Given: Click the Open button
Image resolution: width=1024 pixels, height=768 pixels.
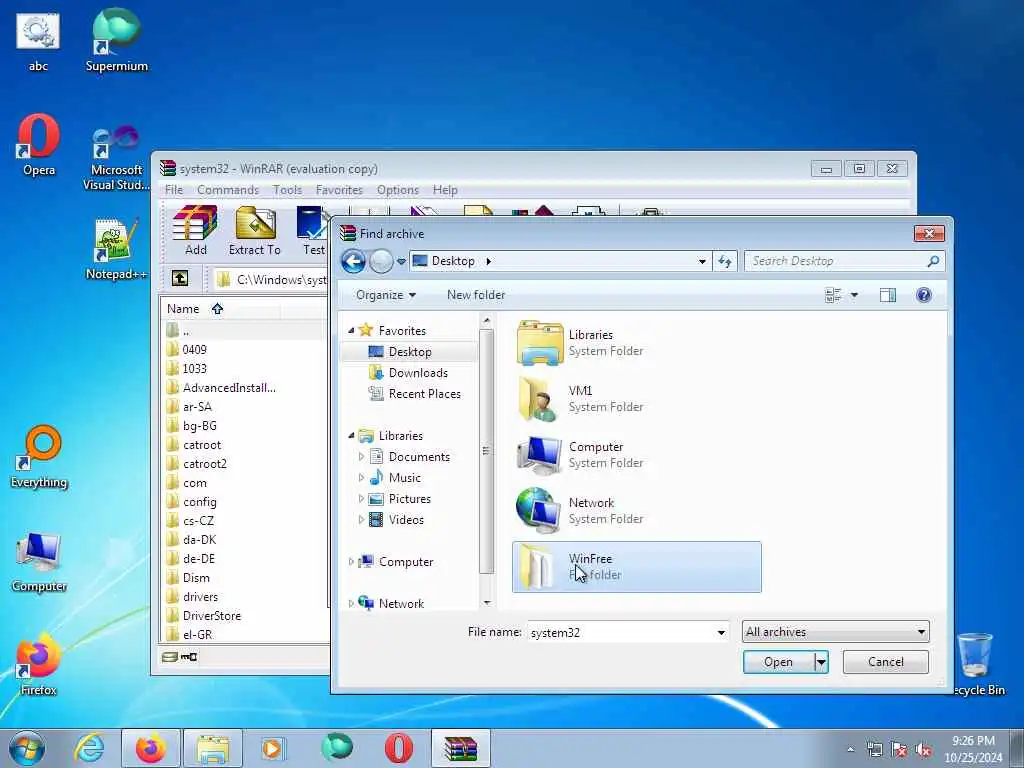Looking at the screenshot, I should [778, 662].
